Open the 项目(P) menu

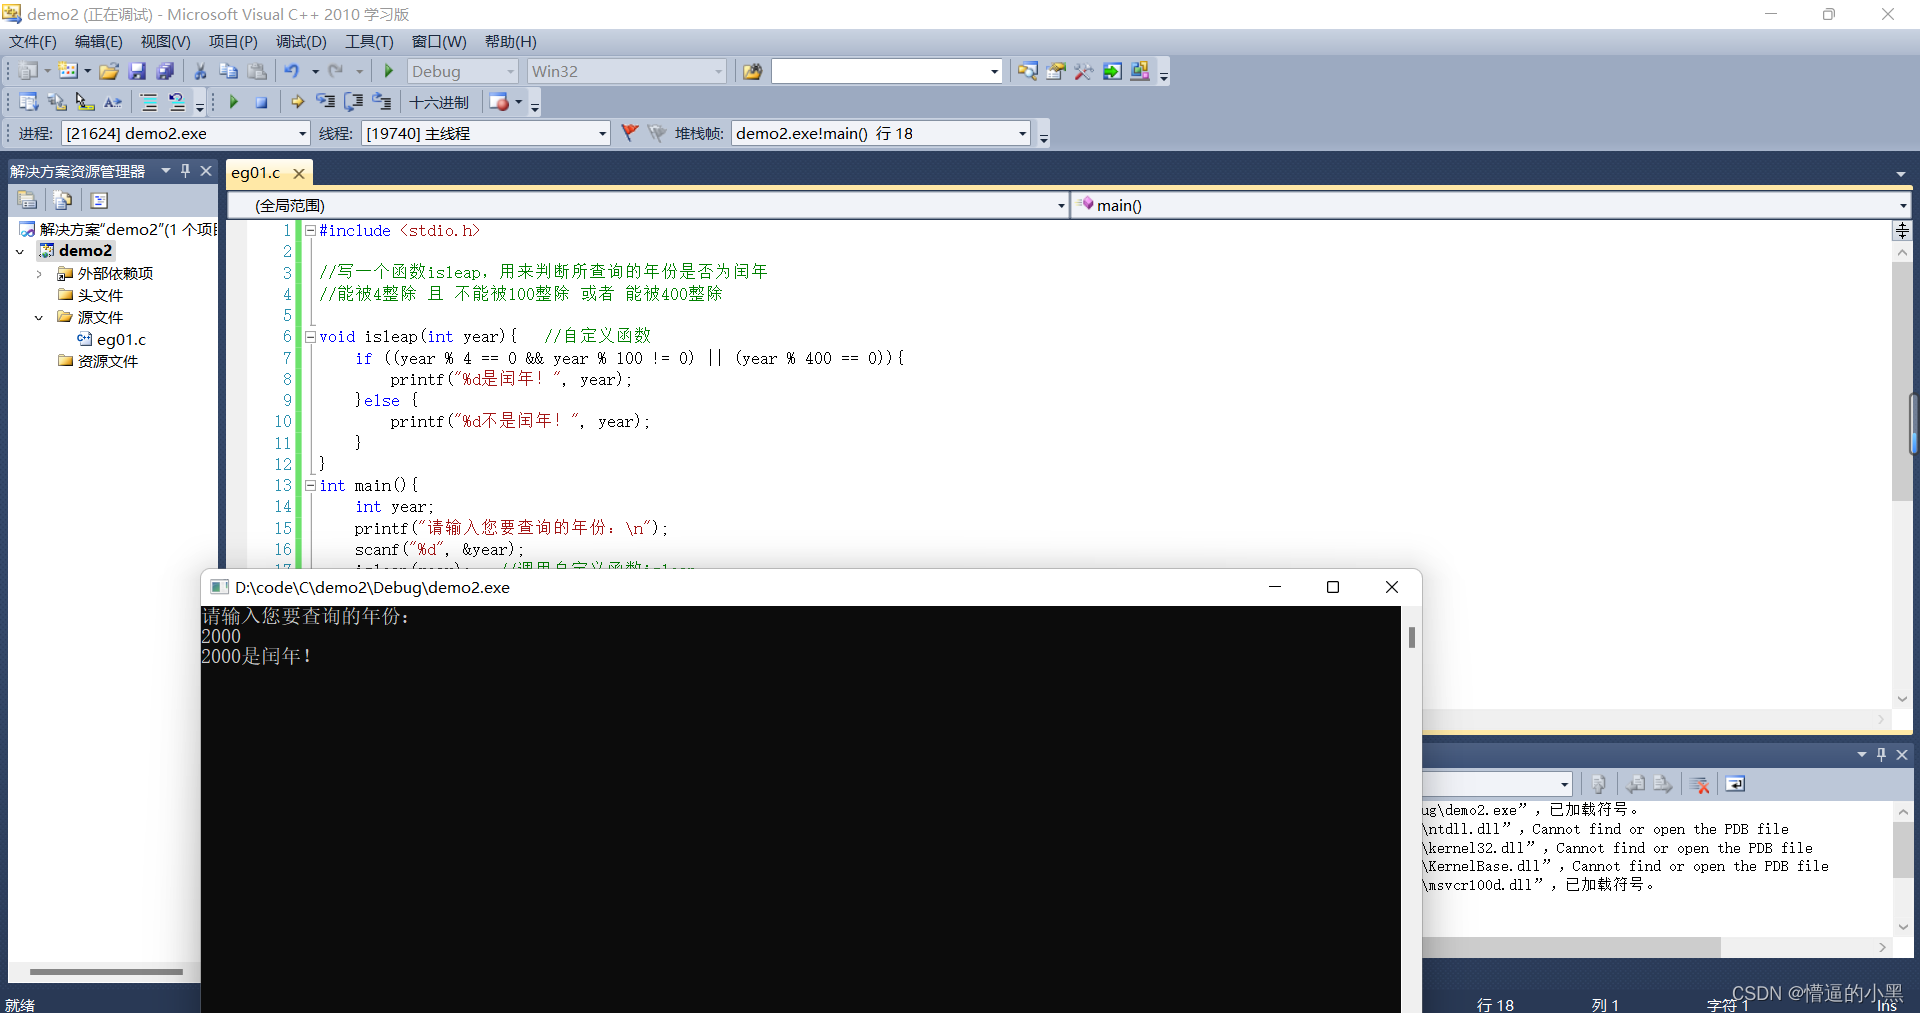233,41
